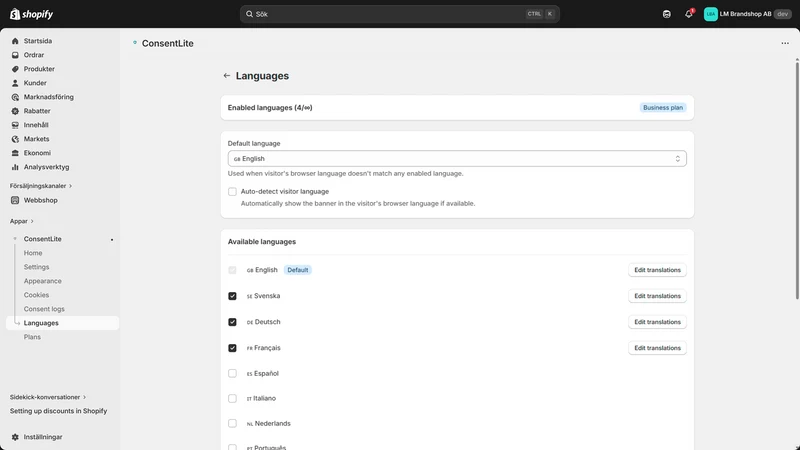Click the Analysverktyg bar chart icon

coord(15,167)
